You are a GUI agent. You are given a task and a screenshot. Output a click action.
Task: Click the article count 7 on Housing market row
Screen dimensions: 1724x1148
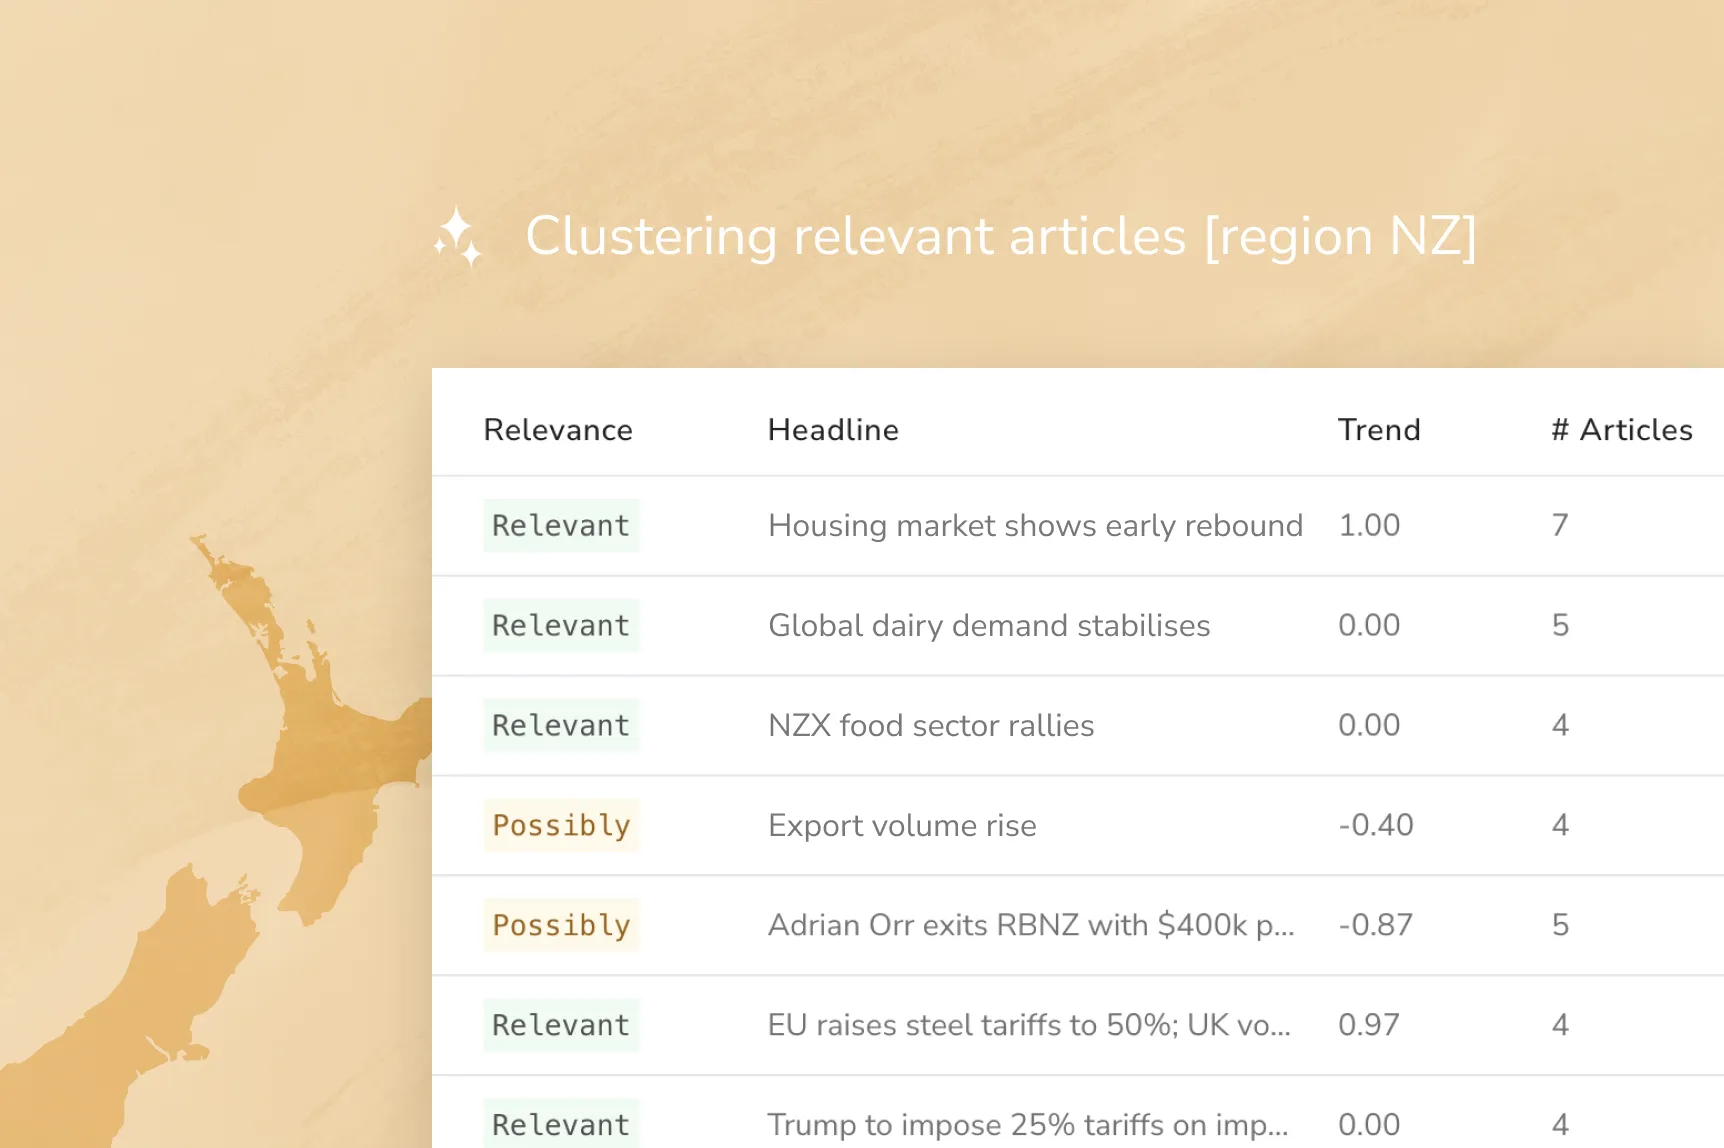coord(1559,525)
